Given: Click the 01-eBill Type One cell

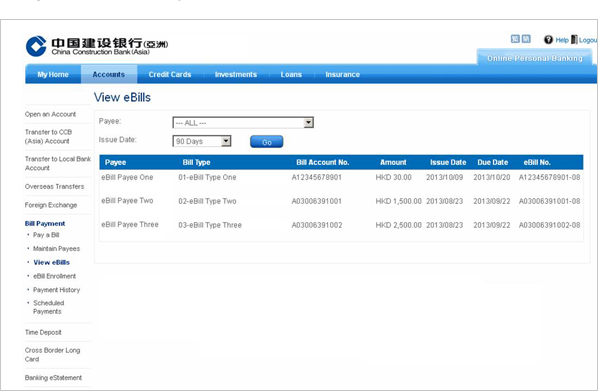Looking at the screenshot, I should (207, 177).
